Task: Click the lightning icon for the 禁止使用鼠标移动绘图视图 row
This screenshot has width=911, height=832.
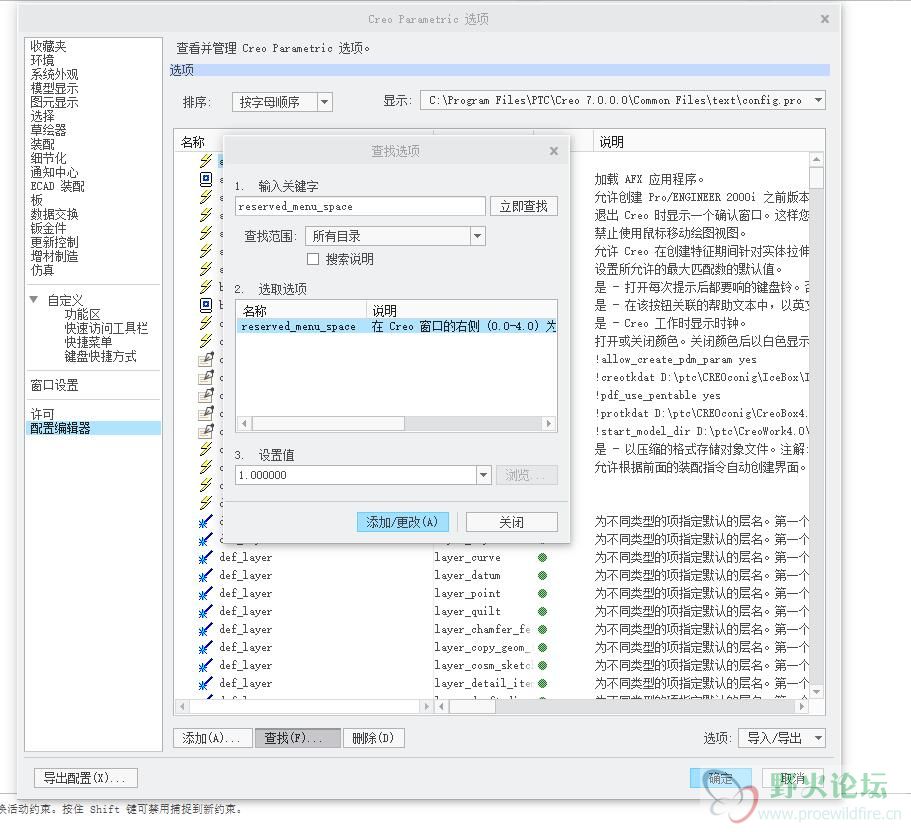Action: tap(206, 233)
